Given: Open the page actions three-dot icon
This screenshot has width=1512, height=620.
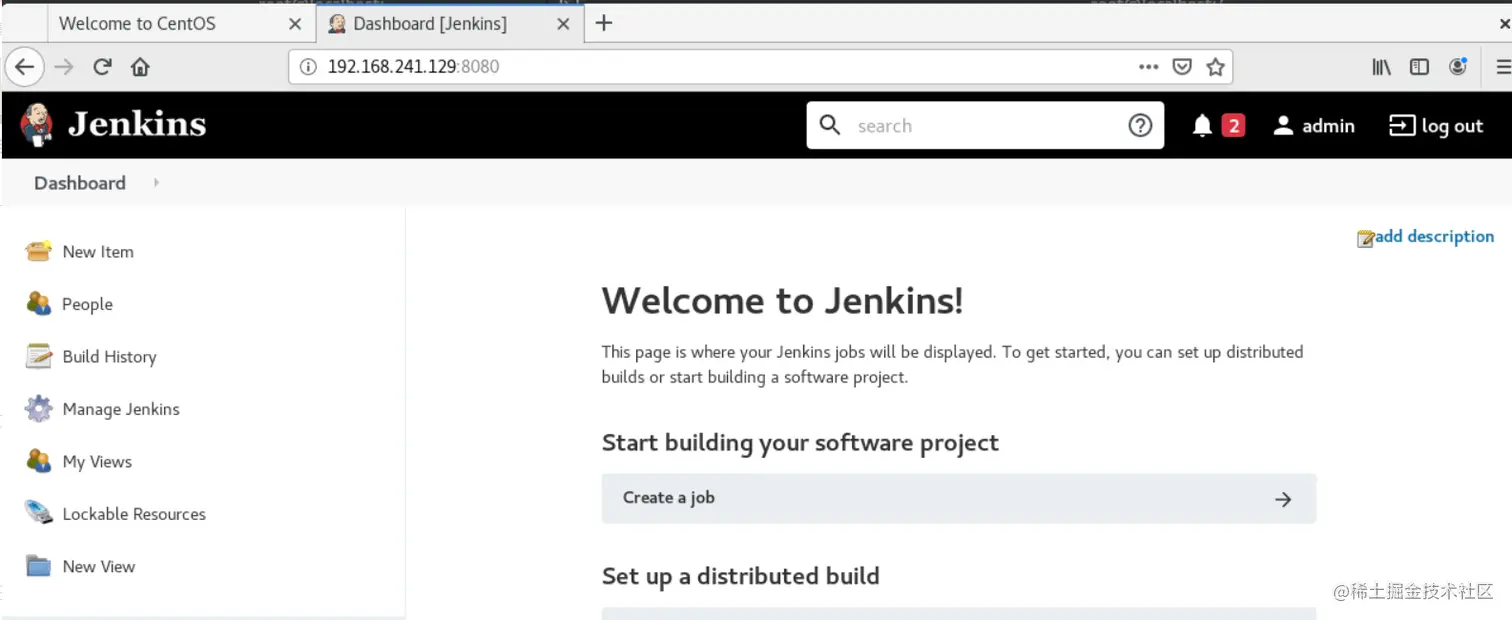Looking at the screenshot, I should click(1148, 67).
